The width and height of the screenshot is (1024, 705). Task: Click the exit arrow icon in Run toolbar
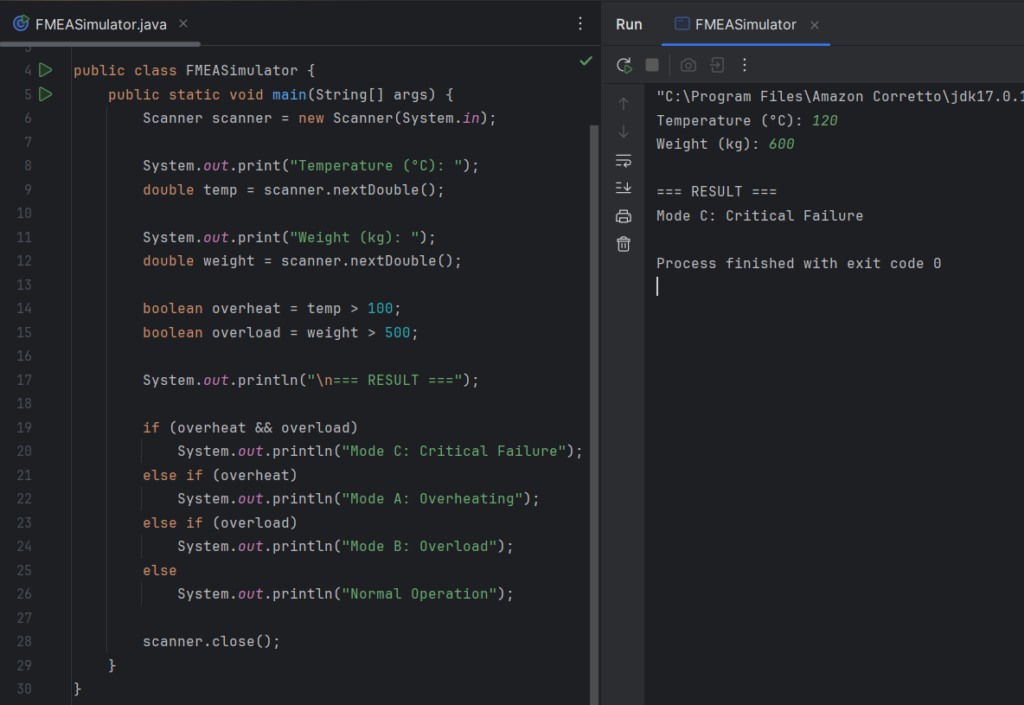pyautogui.click(x=717, y=65)
